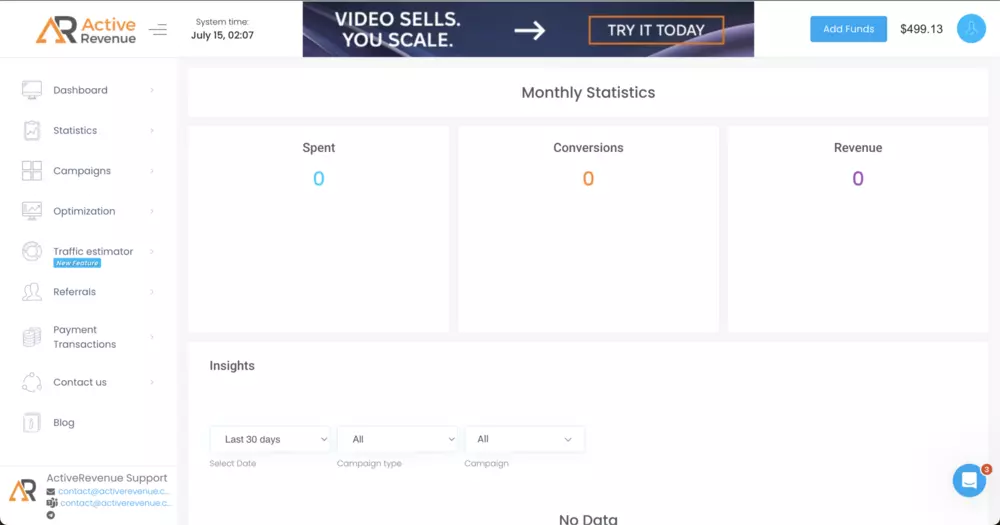Click the ActiveRevenue Support title
The image size is (1000, 525).
(107, 478)
